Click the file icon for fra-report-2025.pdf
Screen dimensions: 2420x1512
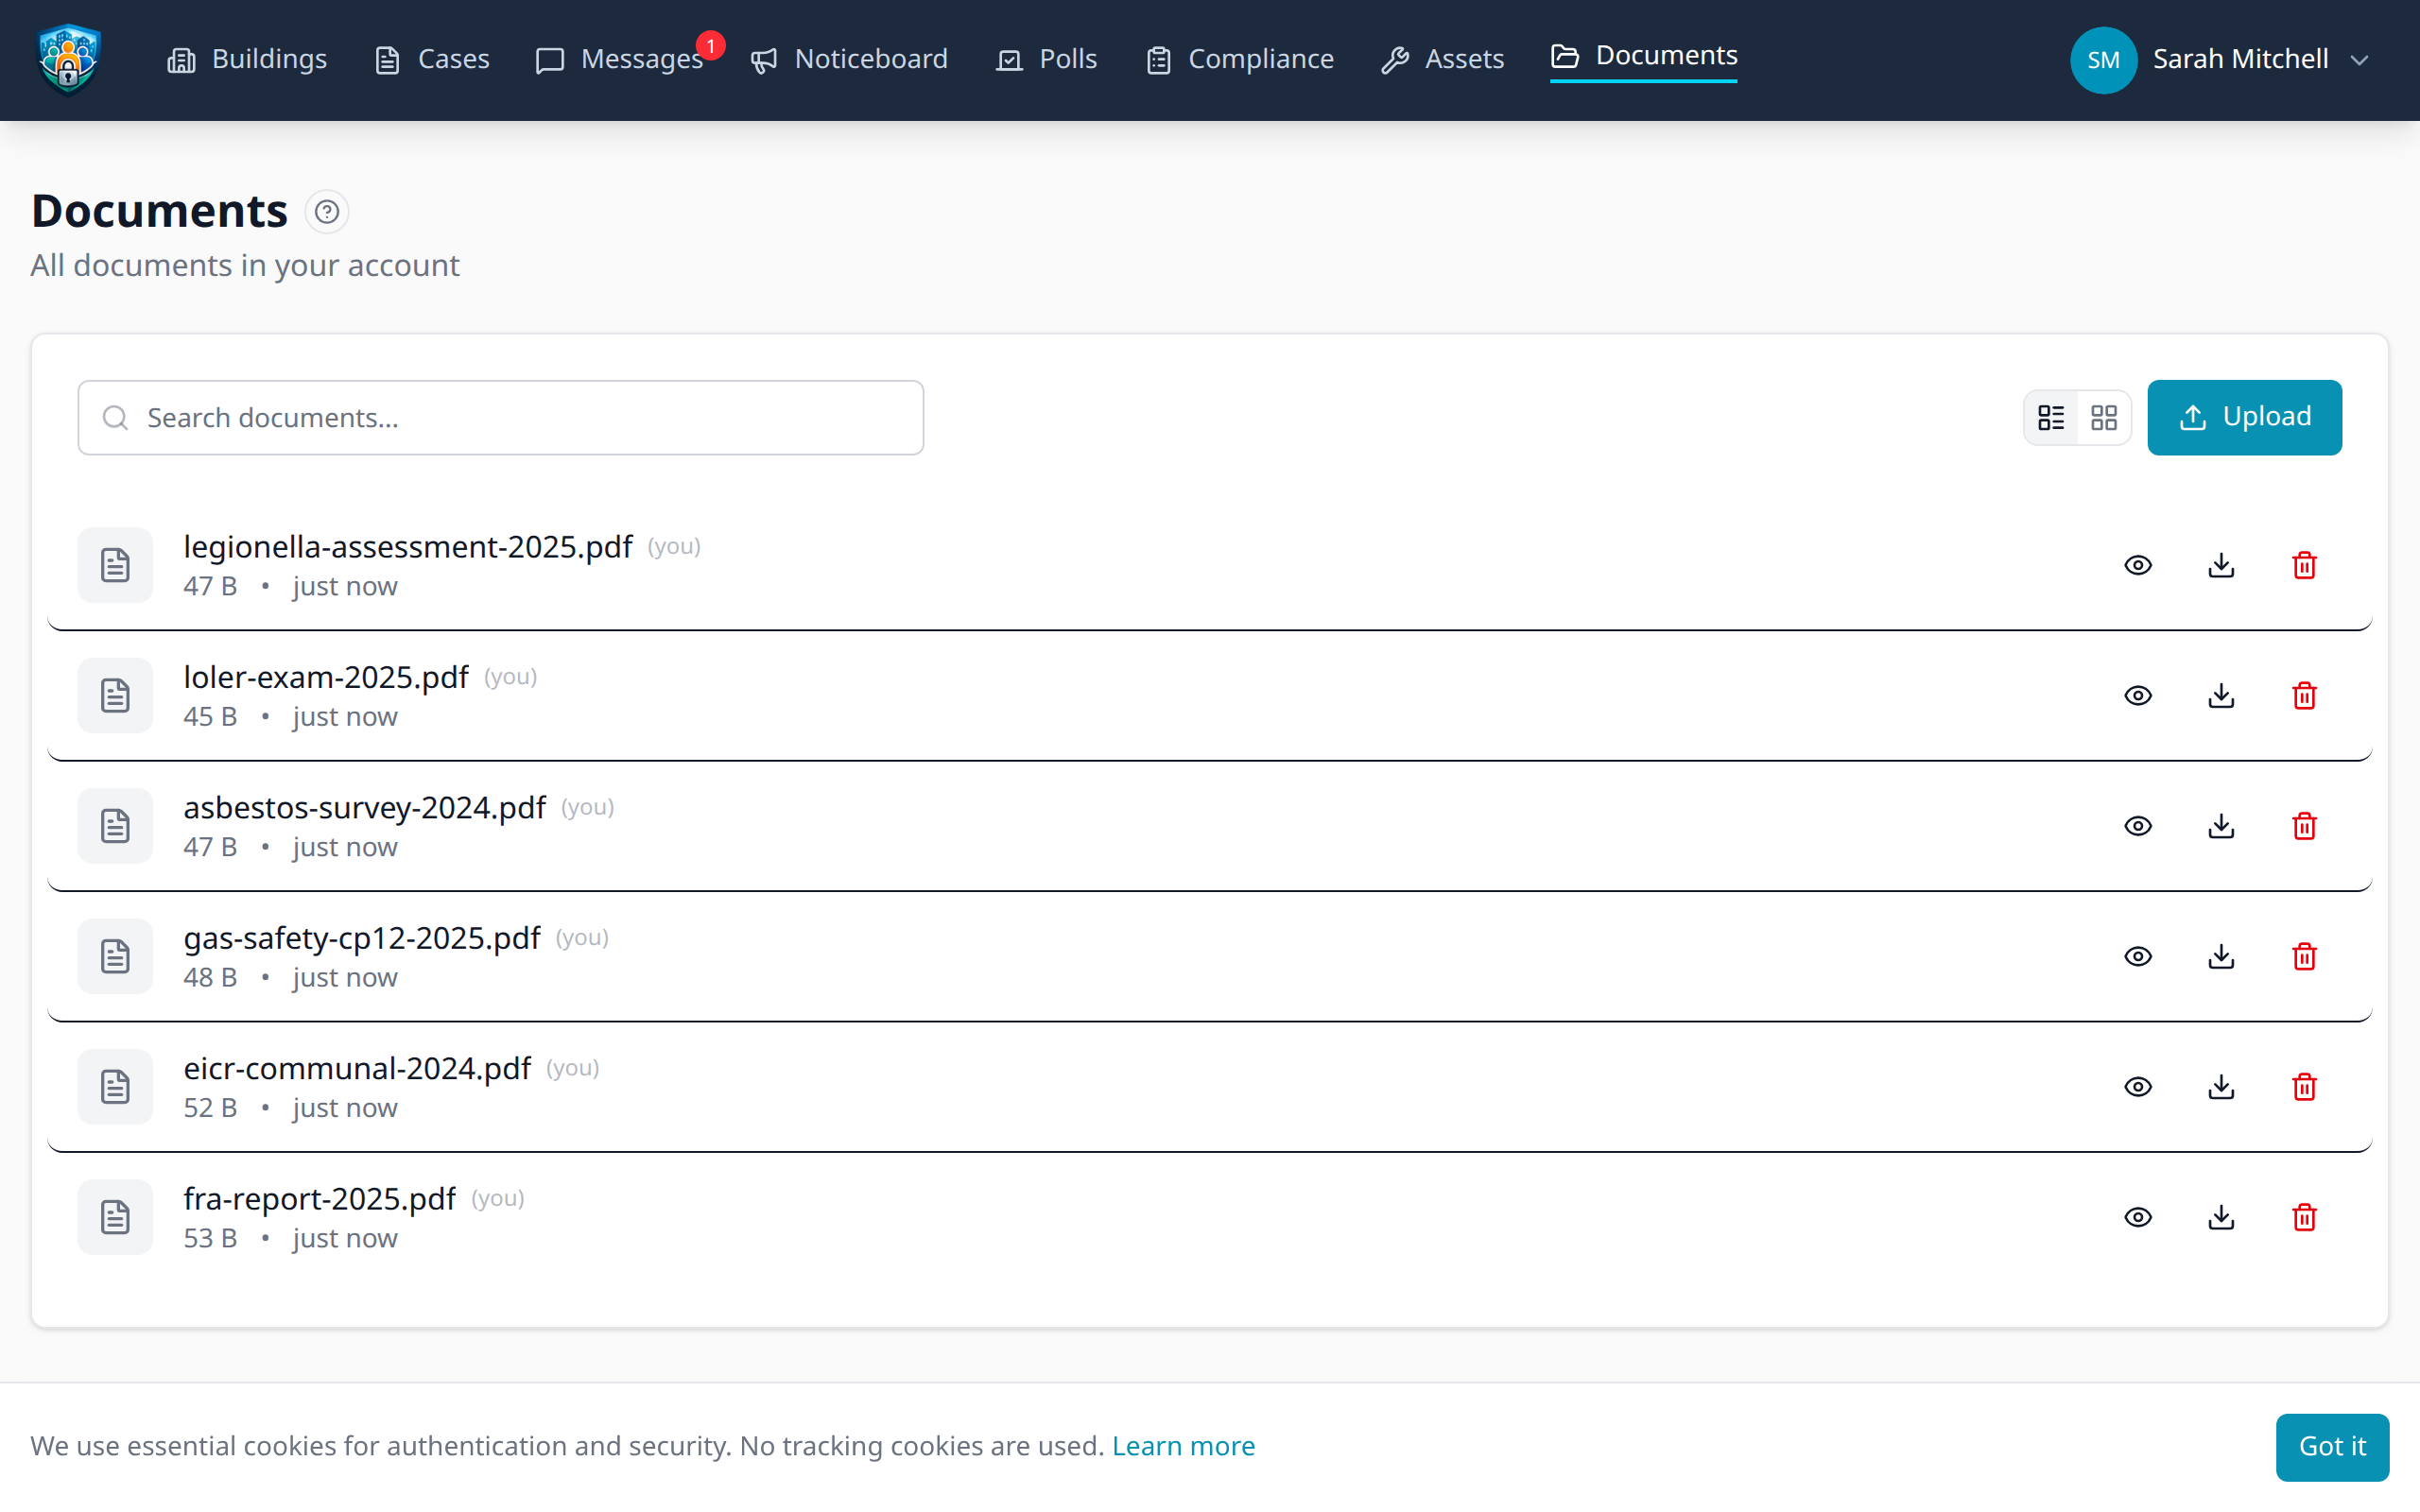click(x=115, y=1217)
